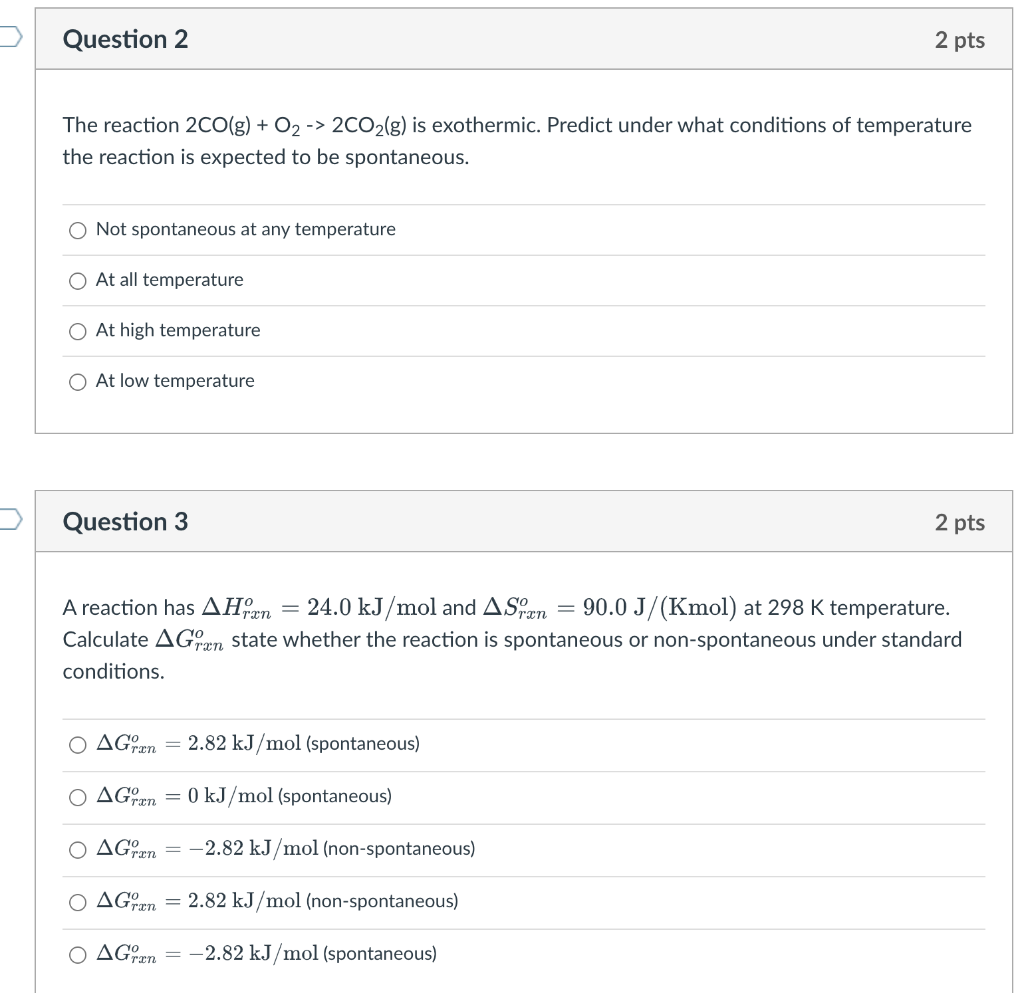Viewport: 1024px width, 993px height.
Task: Choose answer '0 kJ/mol (spontaneous)'
Action: [x=77, y=797]
